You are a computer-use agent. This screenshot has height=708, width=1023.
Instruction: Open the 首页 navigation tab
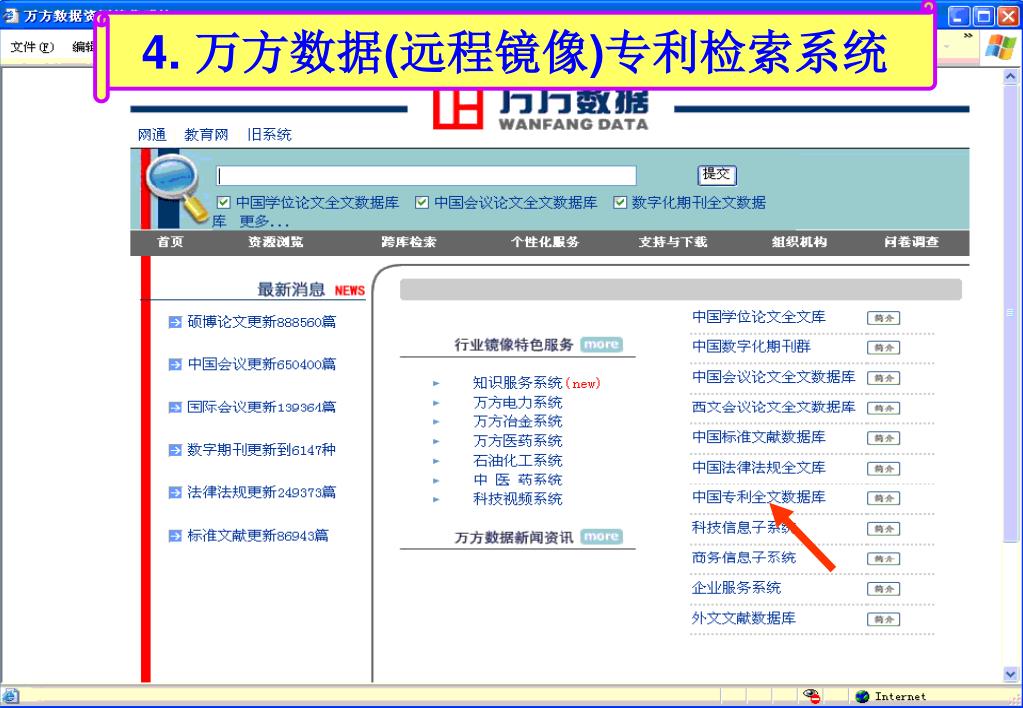(x=170, y=242)
